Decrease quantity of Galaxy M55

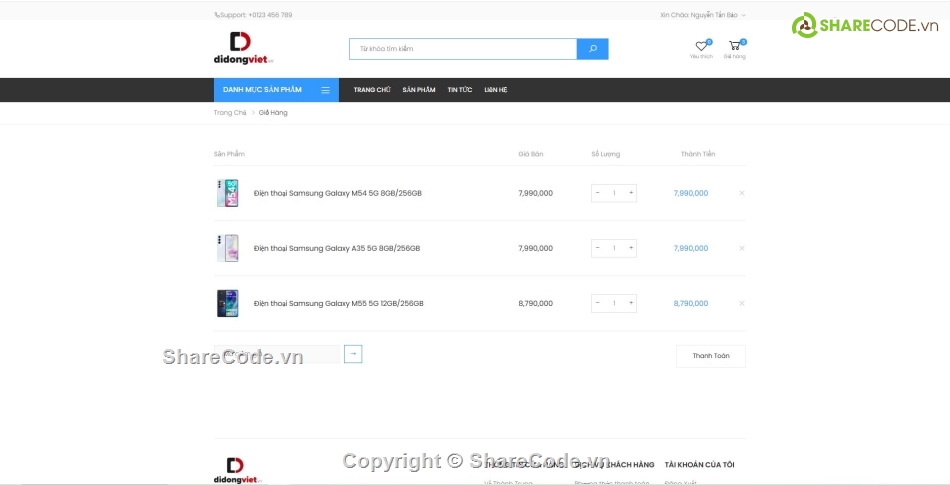[597, 303]
